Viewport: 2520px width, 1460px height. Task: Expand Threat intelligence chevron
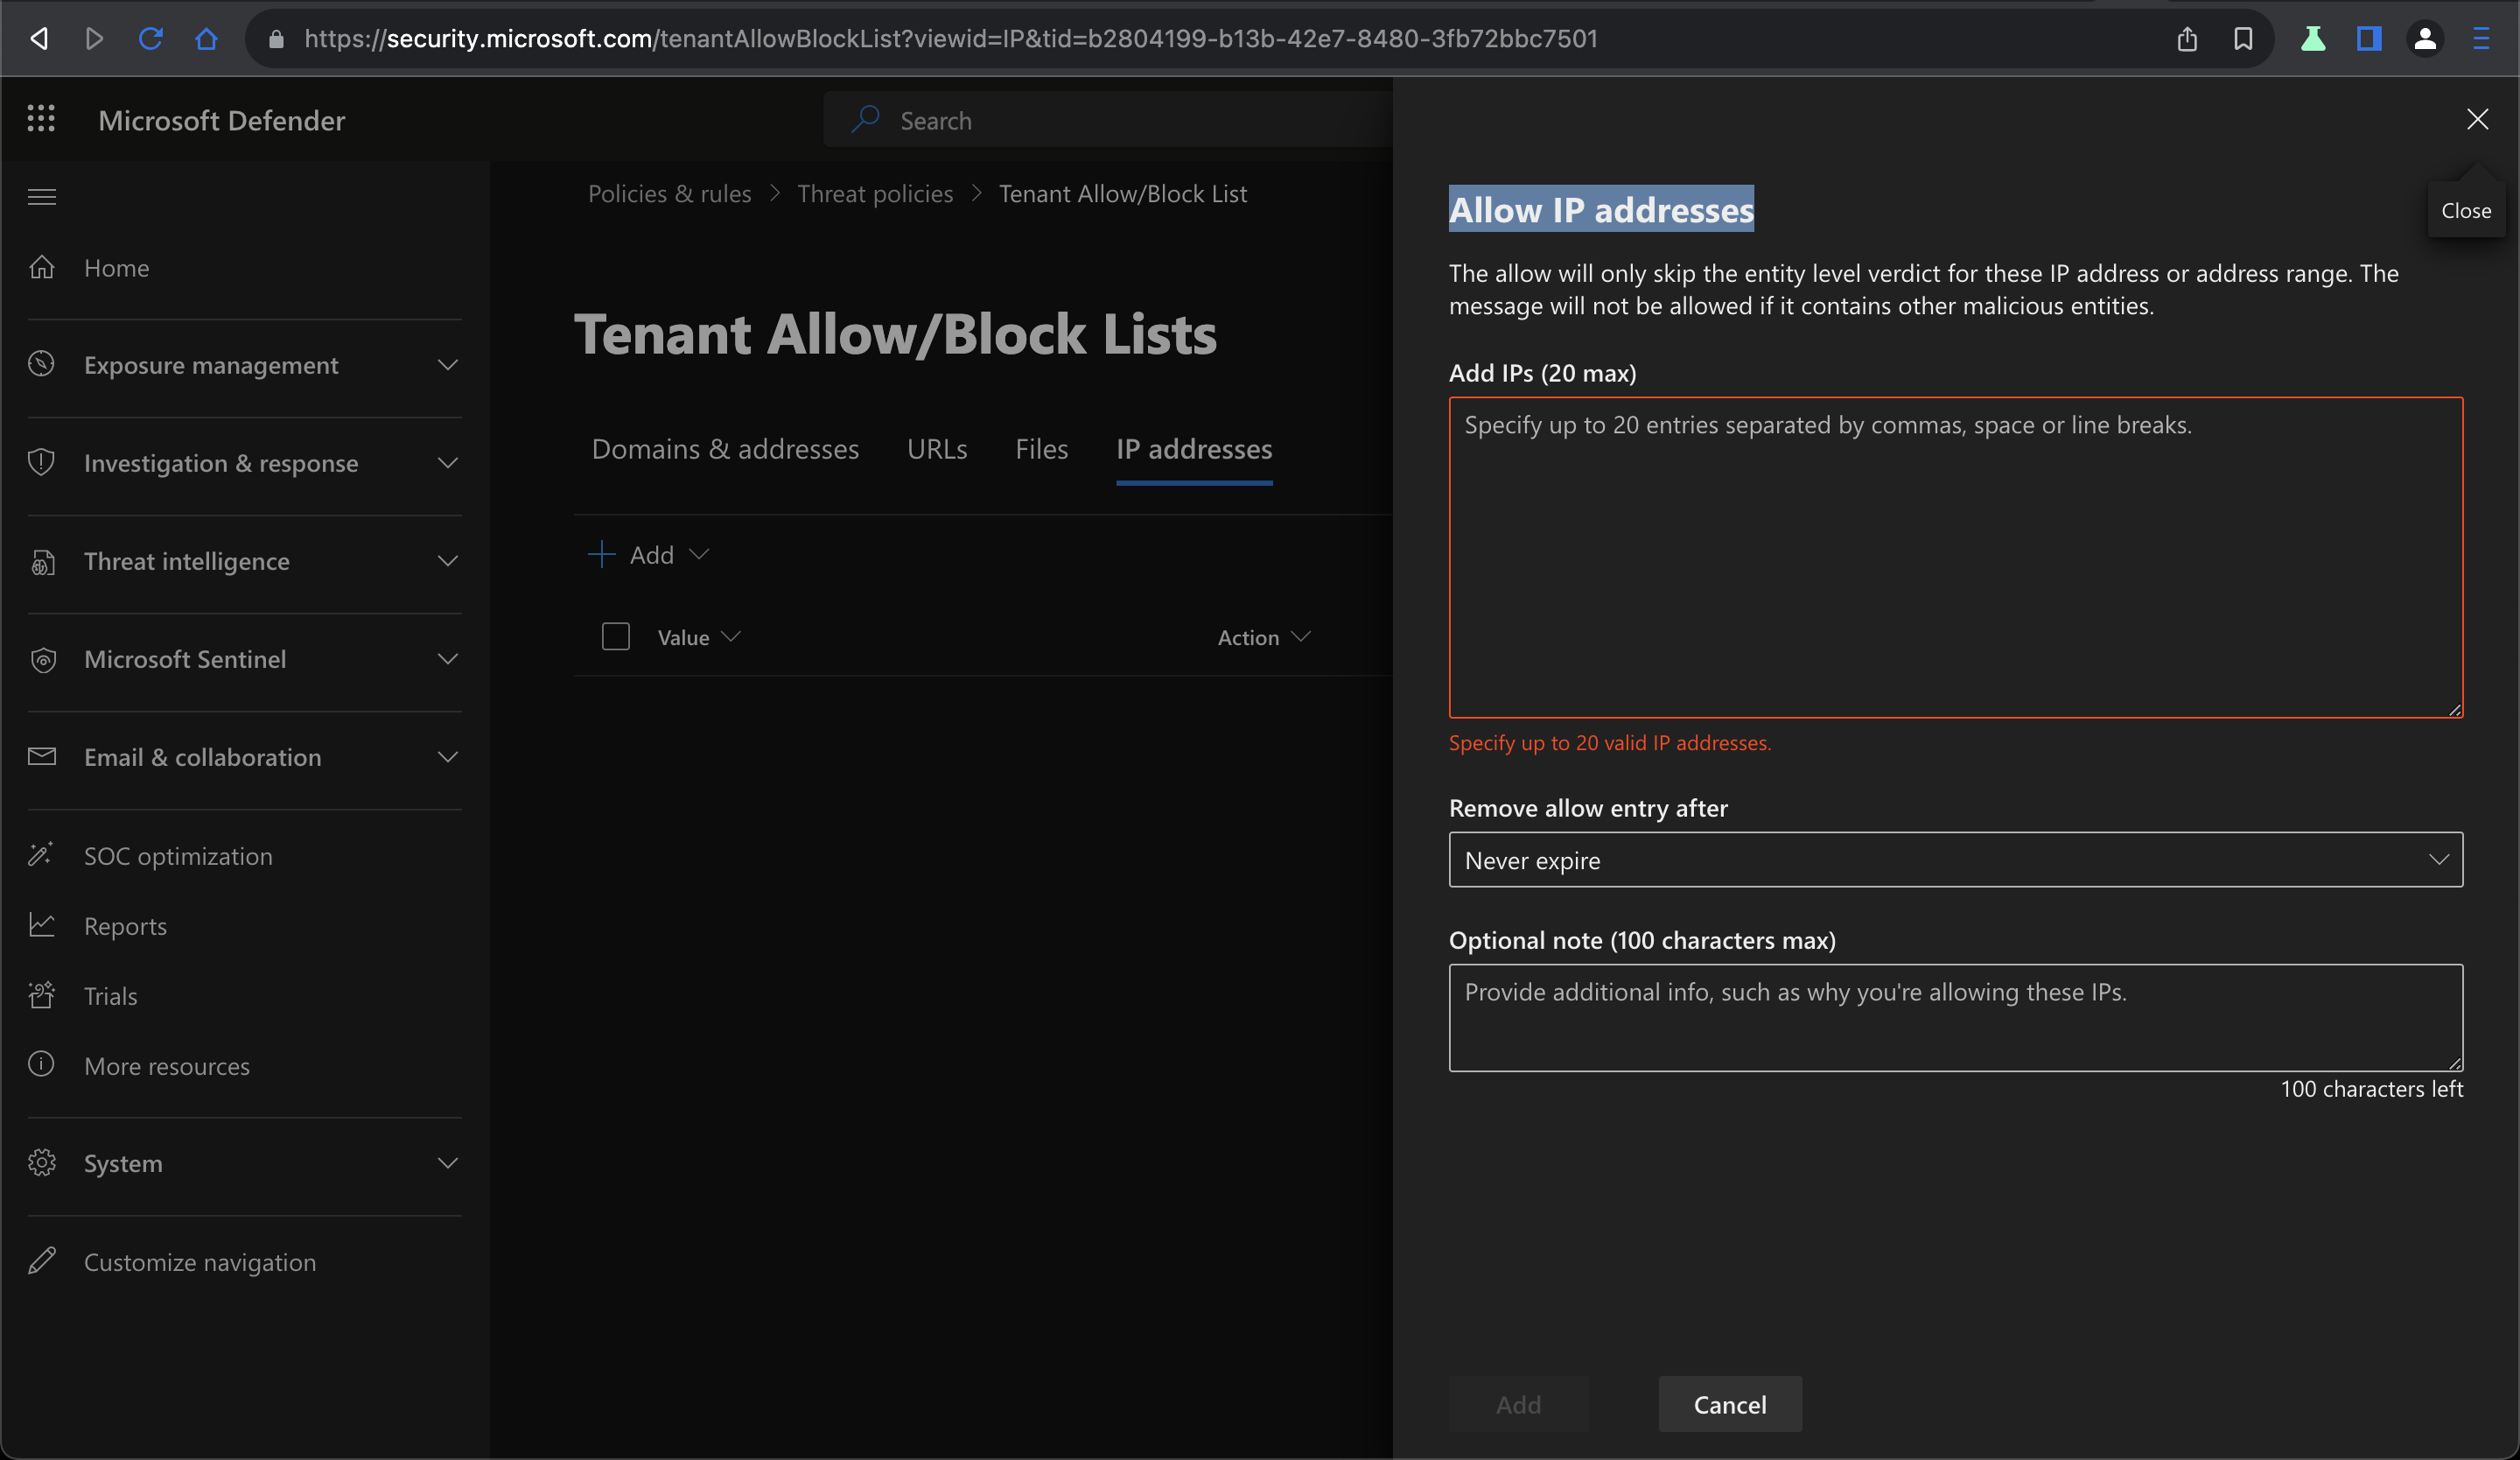coord(448,560)
